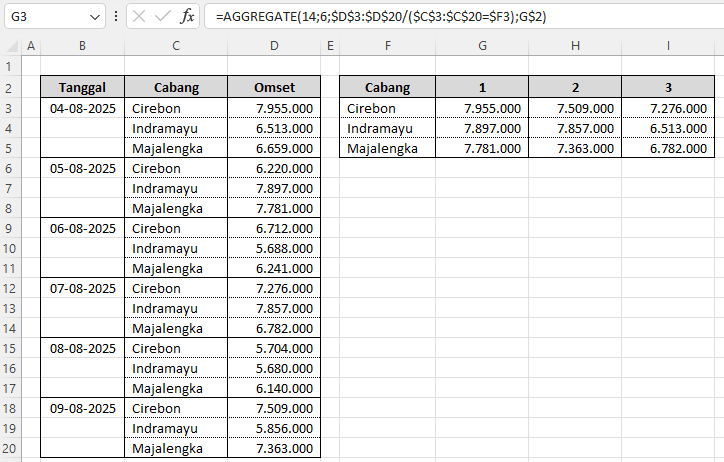Select column H header
Viewport: 724px width, 462px height.
click(x=575, y=46)
